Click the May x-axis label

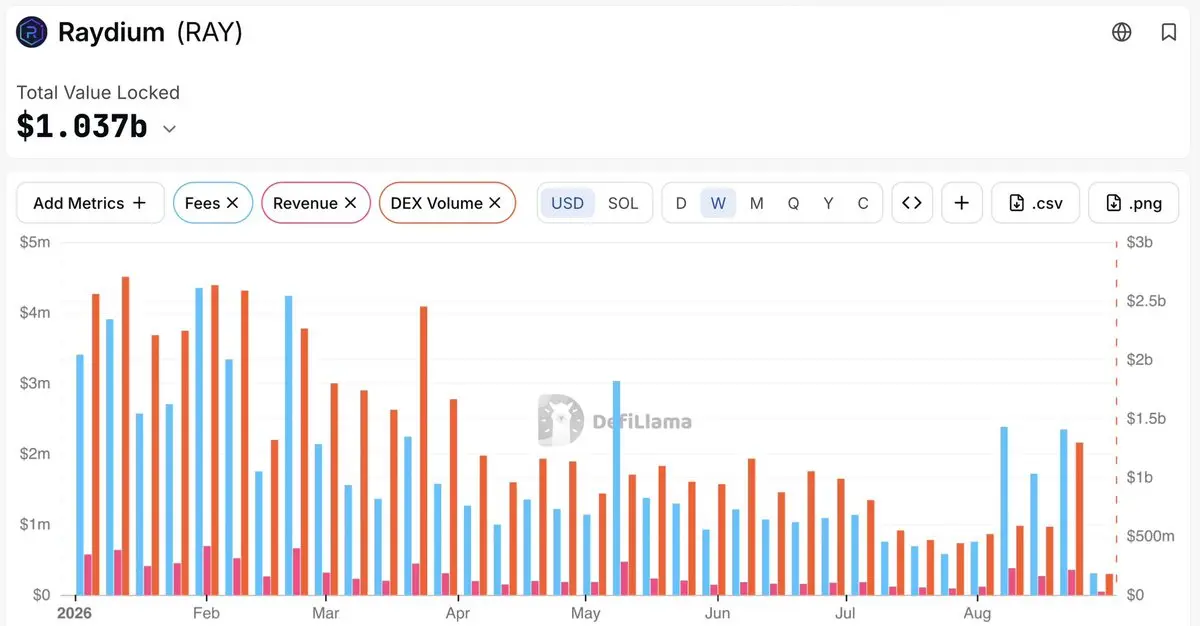[x=586, y=612]
